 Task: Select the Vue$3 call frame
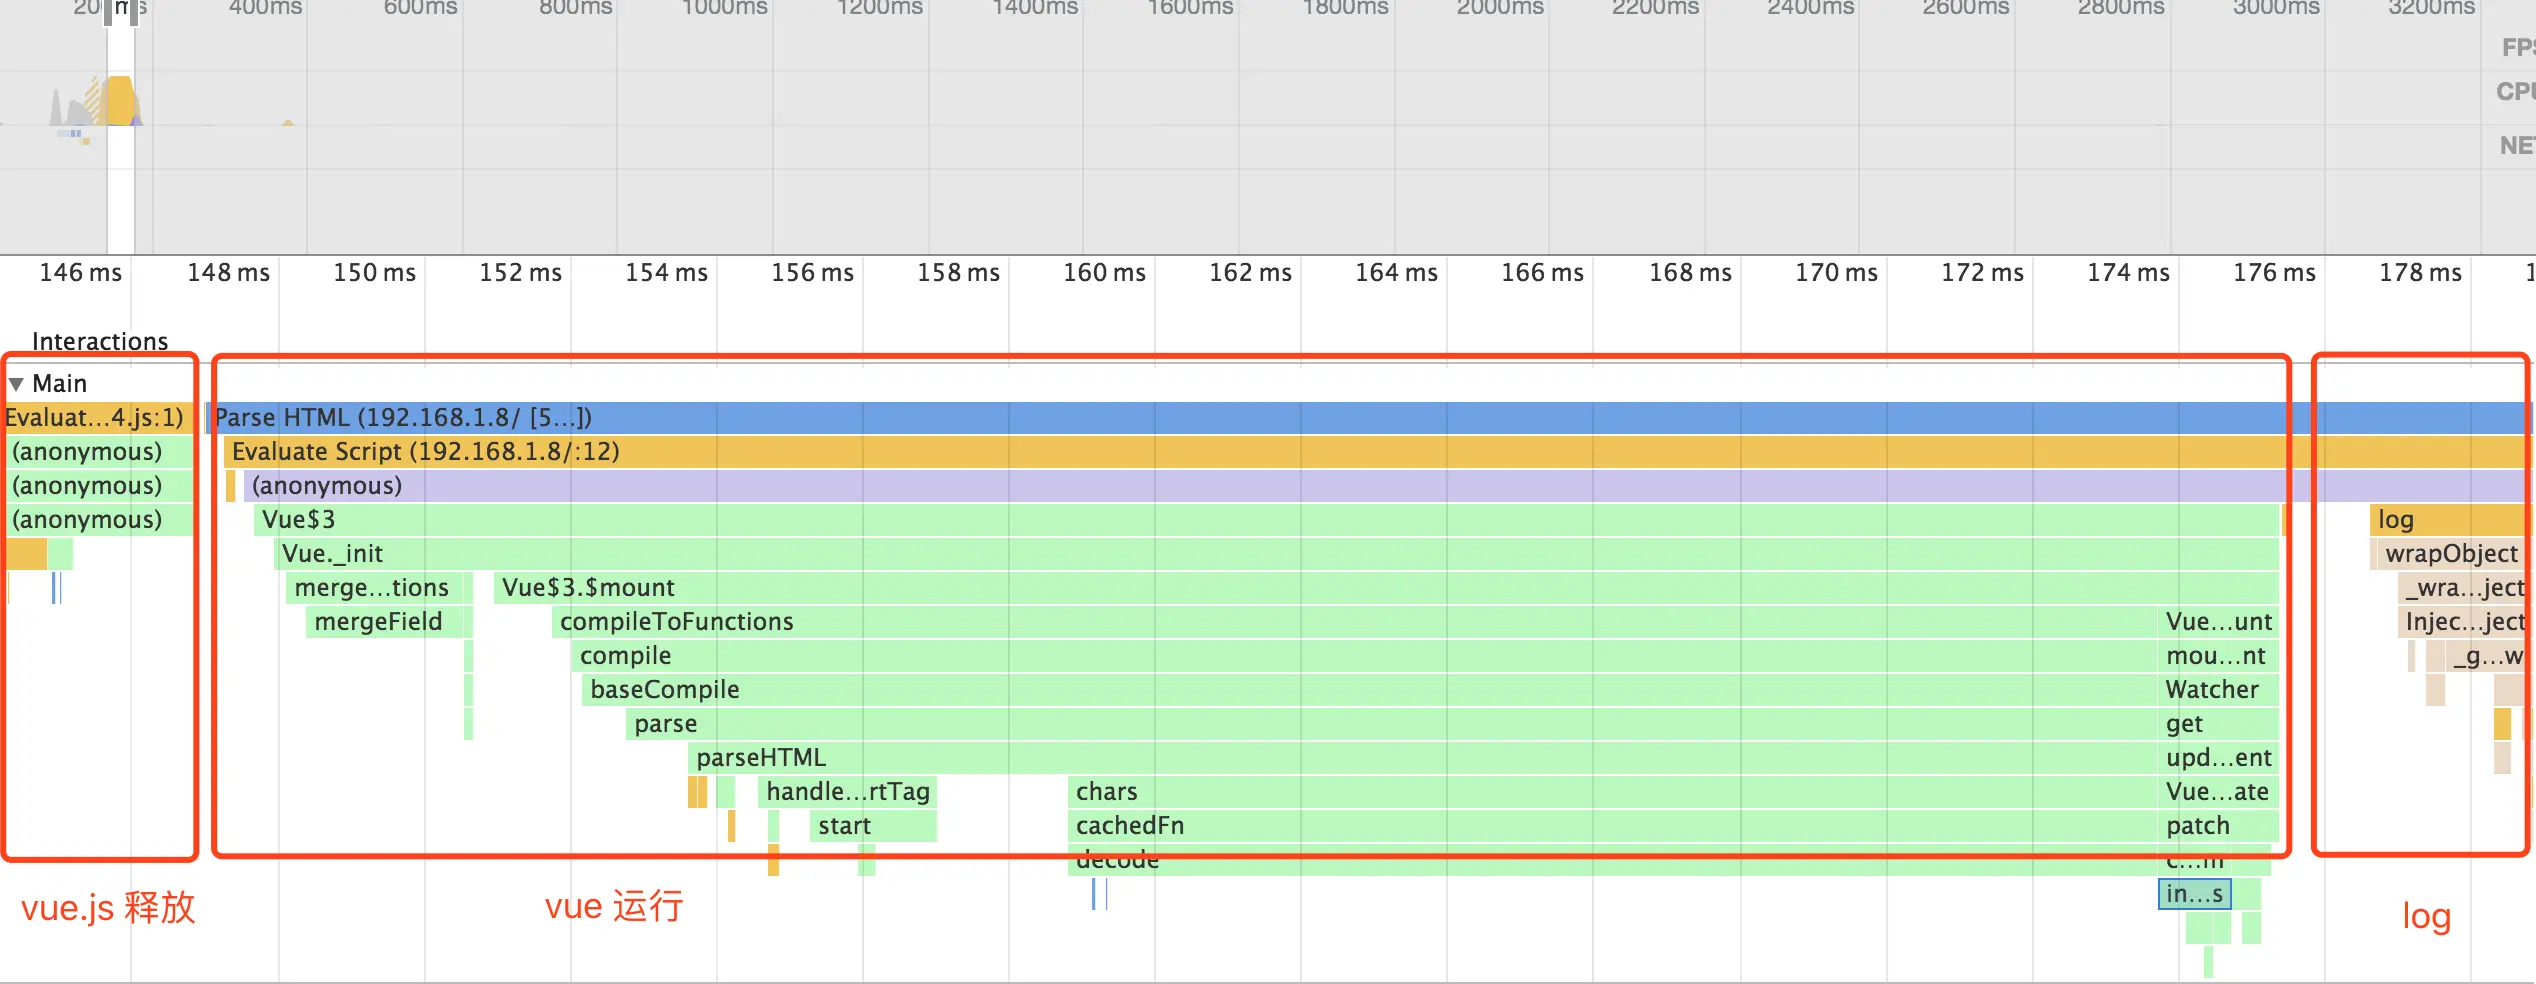tap(1266, 519)
